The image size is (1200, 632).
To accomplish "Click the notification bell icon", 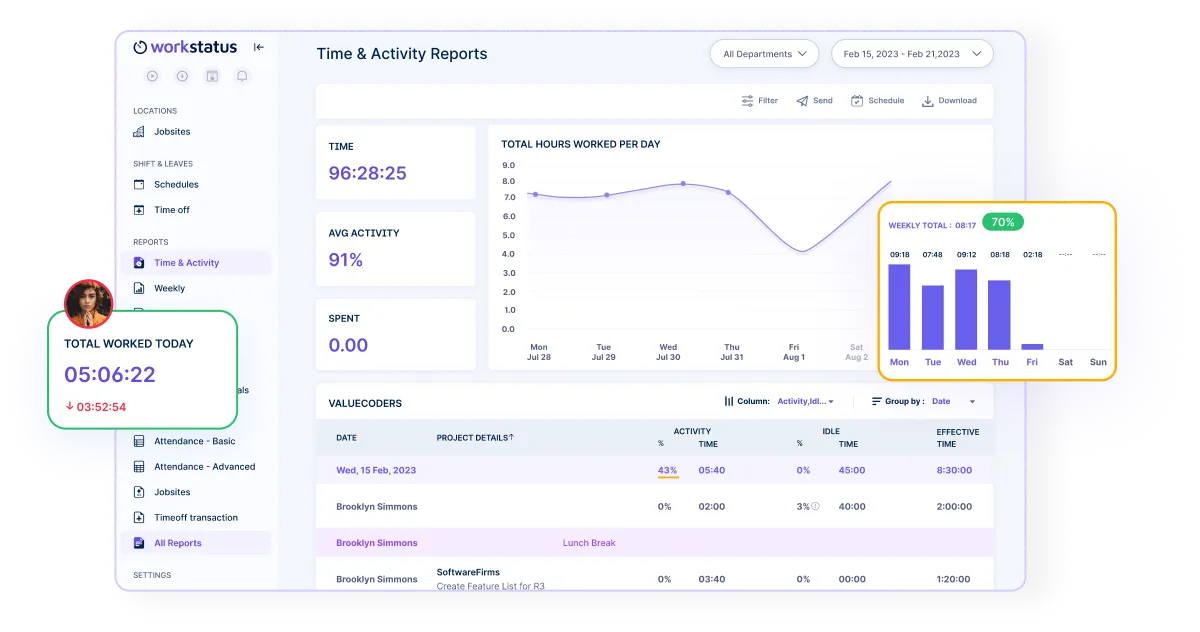I will 242,76.
